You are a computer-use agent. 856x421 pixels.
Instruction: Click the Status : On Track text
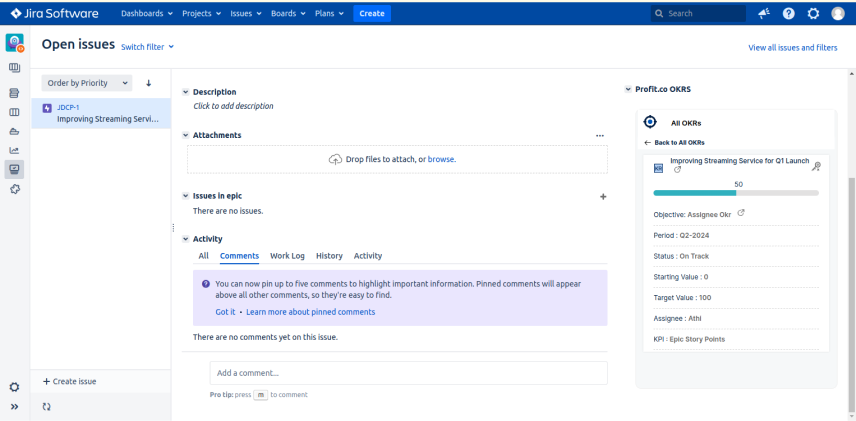tap(681, 256)
